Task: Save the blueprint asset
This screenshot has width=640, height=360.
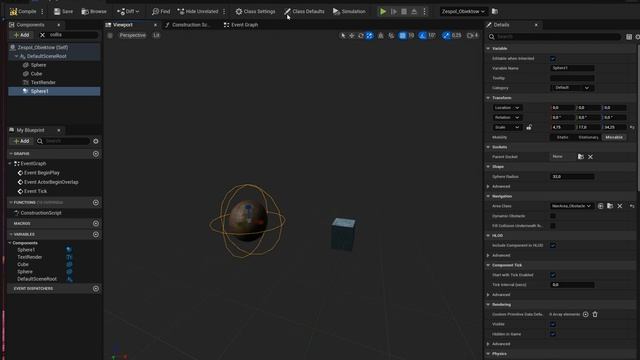Action: click(63, 11)
